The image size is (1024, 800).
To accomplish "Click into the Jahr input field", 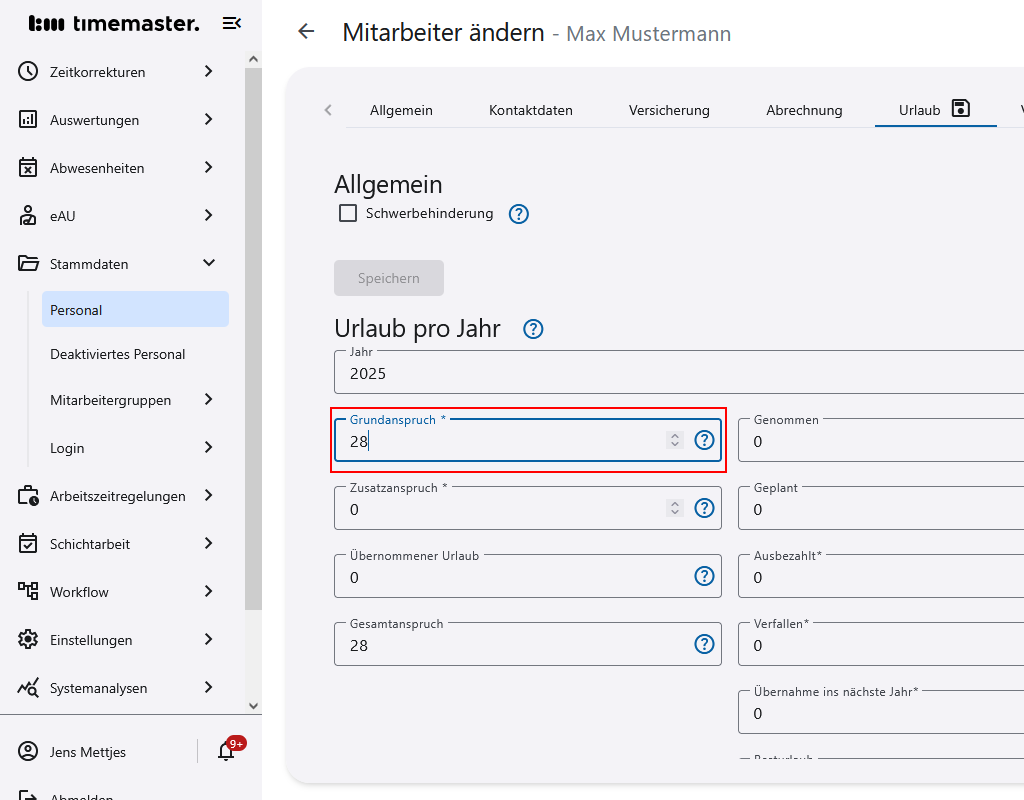I will point(680,374).
